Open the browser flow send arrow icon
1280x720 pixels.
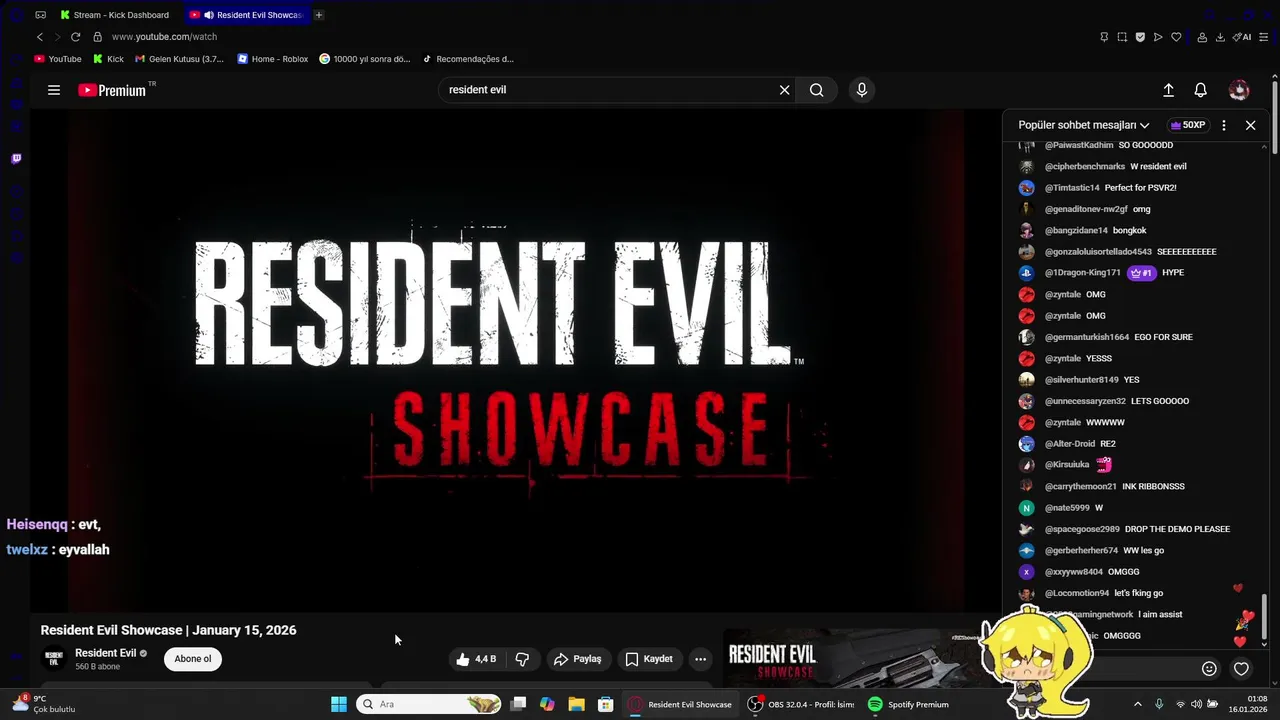tap(1158, 37)
